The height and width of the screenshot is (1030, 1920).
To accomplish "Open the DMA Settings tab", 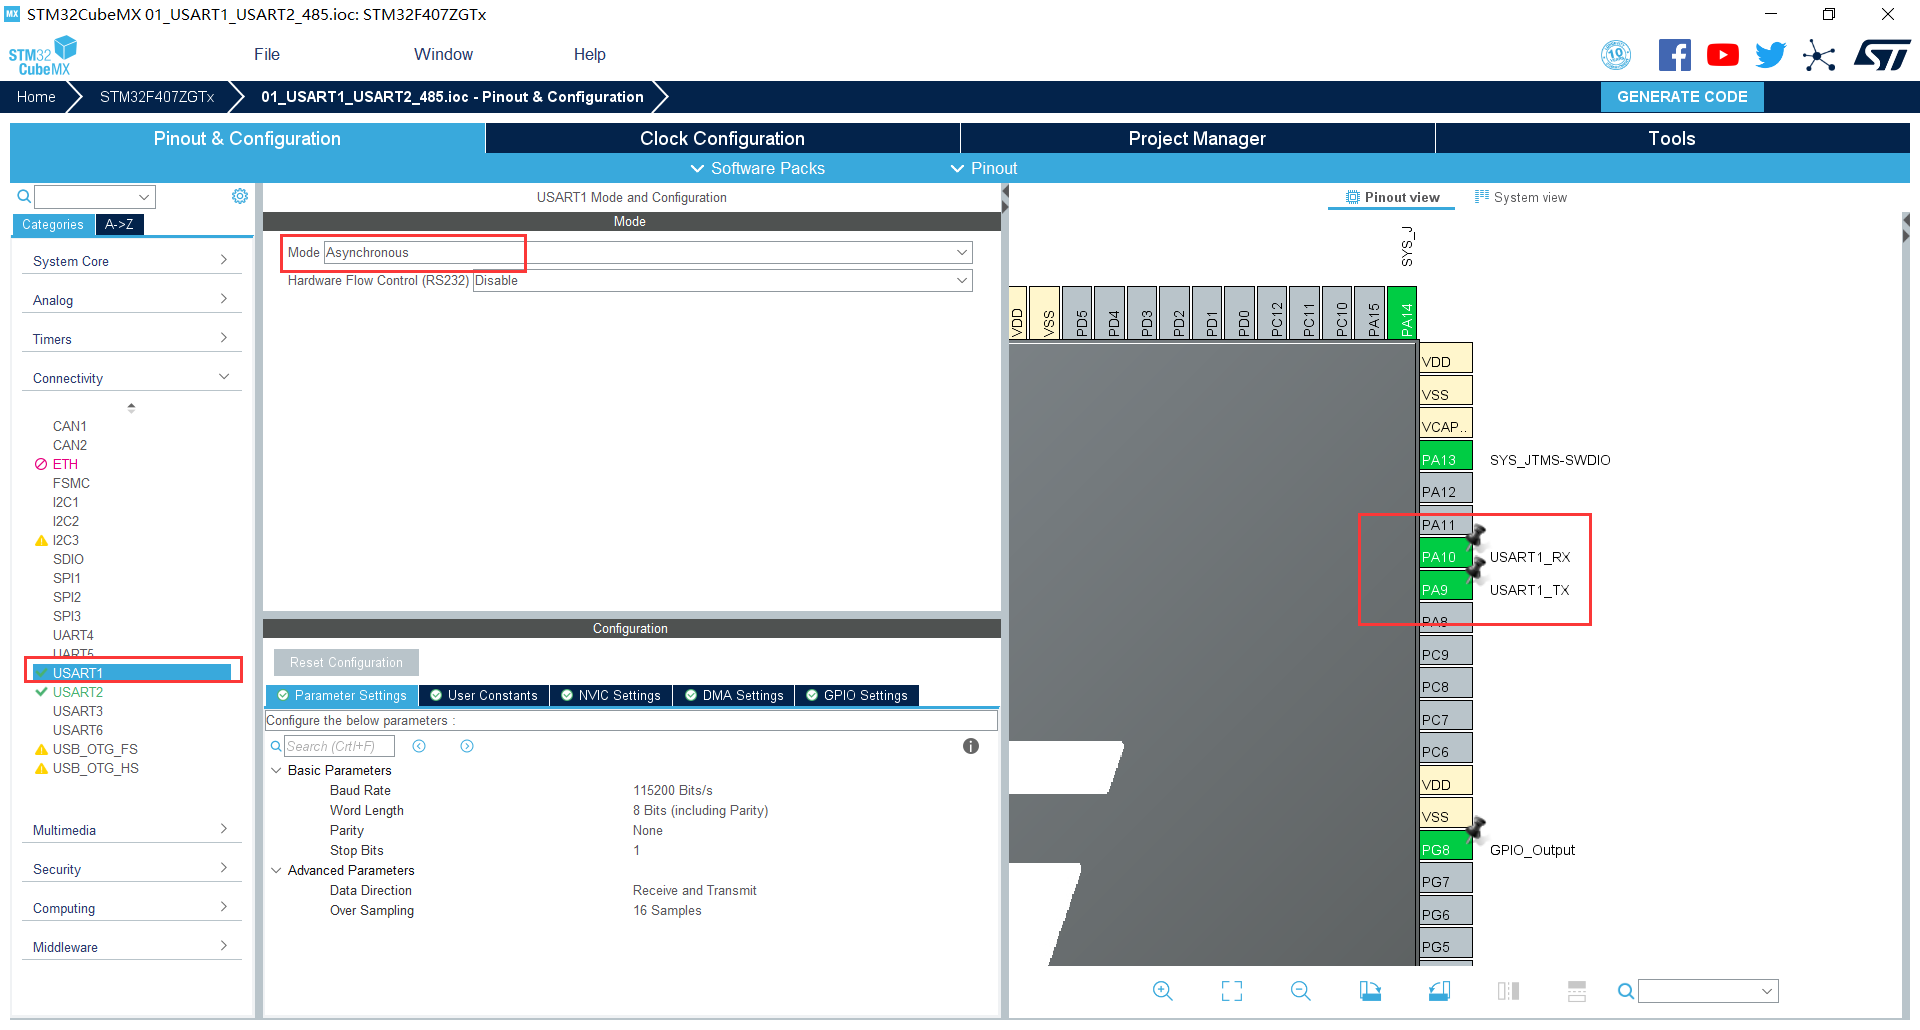I will click(734, 696).
